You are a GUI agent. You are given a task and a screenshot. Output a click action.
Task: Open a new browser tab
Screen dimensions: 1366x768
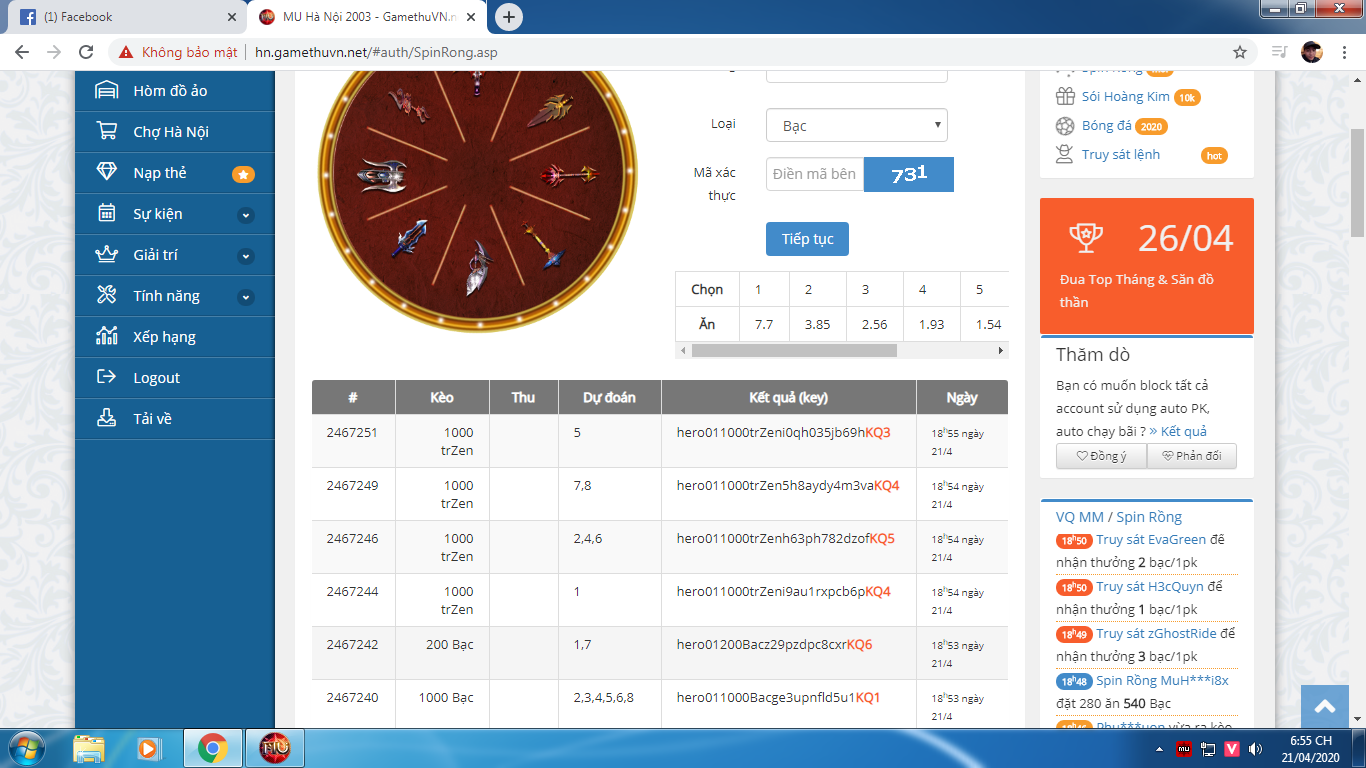coord(509,17)
